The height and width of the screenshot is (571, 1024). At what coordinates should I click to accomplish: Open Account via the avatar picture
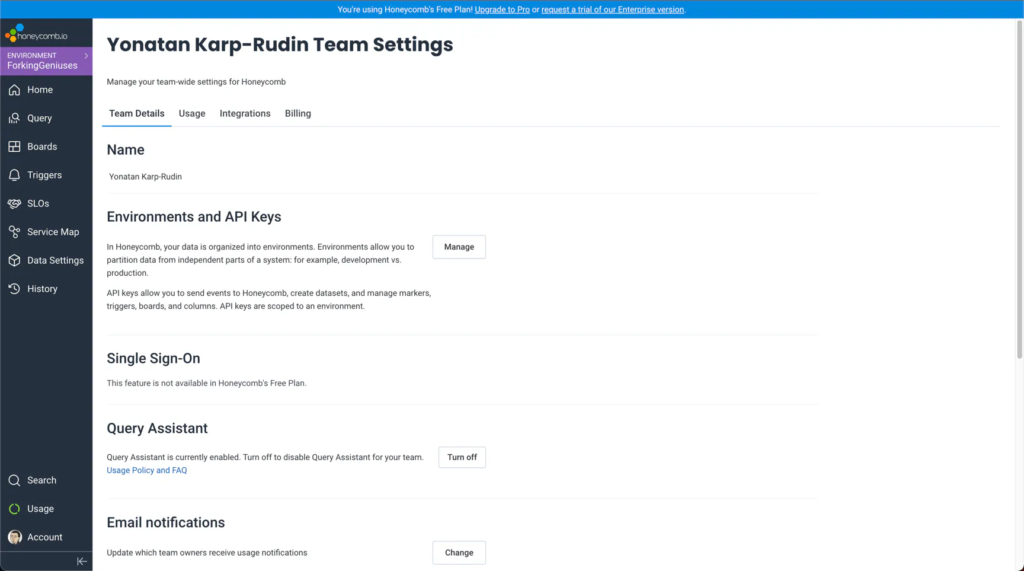[x=14, y=537]
